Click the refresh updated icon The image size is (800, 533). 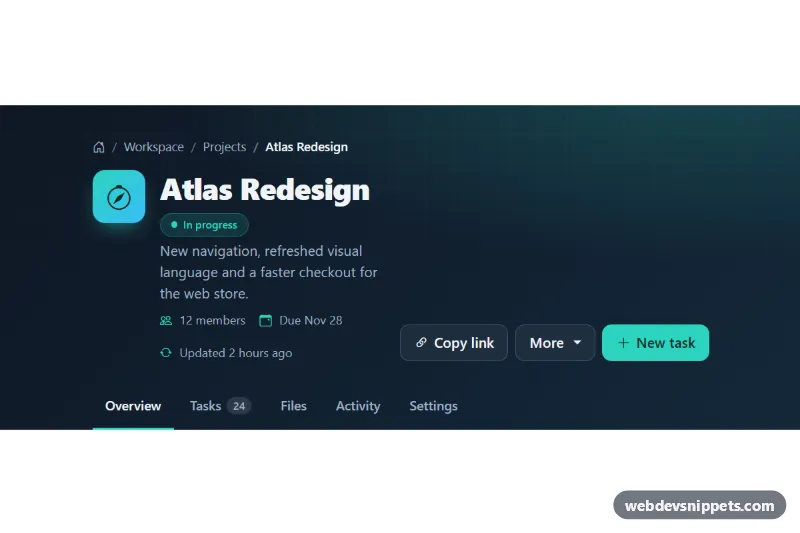click(166, 353)
